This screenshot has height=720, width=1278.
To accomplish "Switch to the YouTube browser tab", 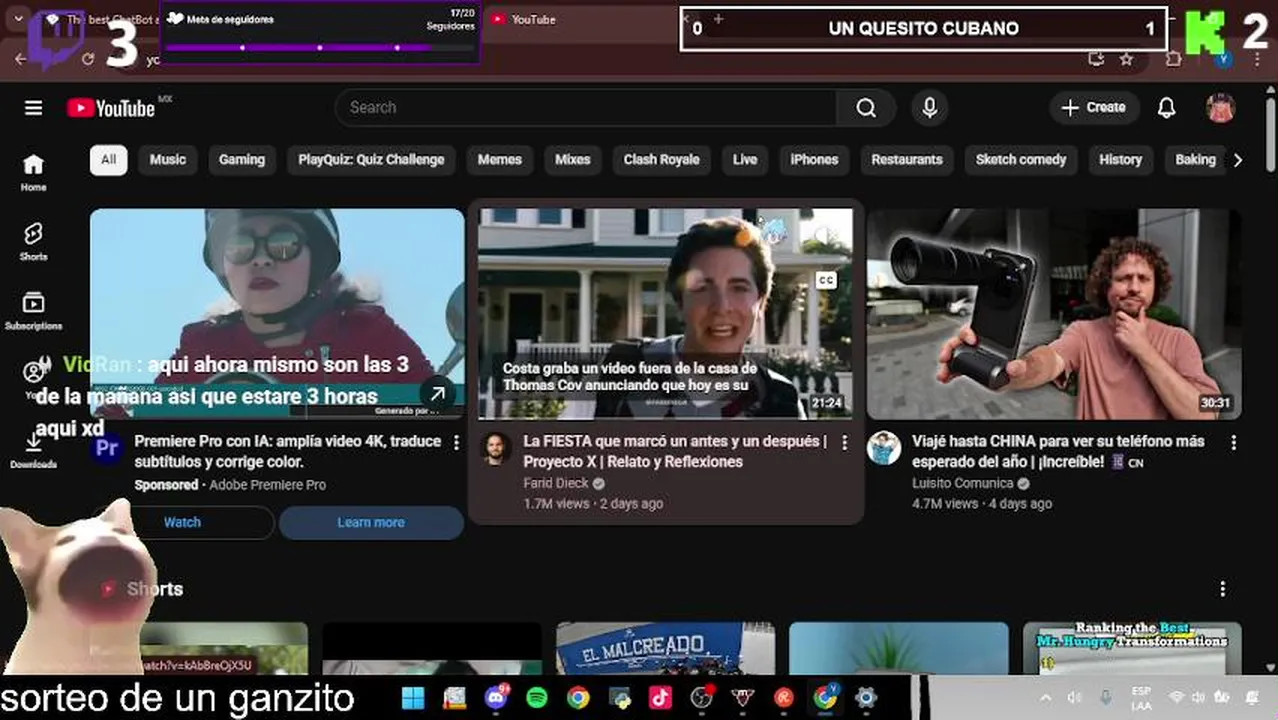I will tap(580, 19).
